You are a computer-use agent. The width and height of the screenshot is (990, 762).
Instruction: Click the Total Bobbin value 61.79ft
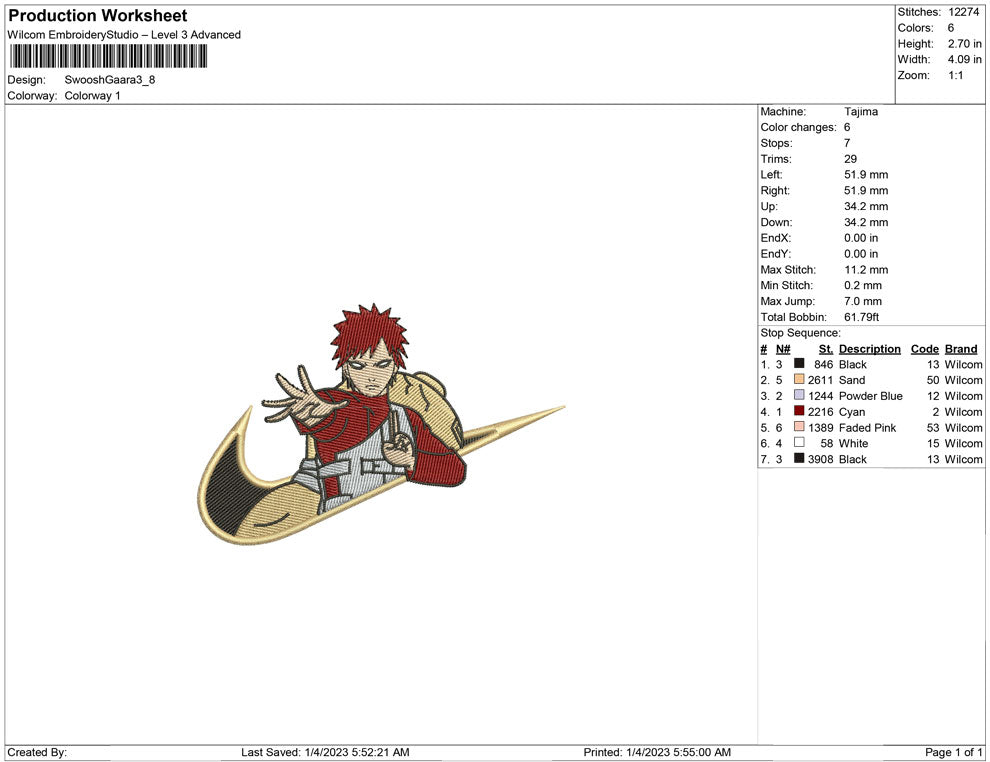pyautogui.click(x=861, y=317)
